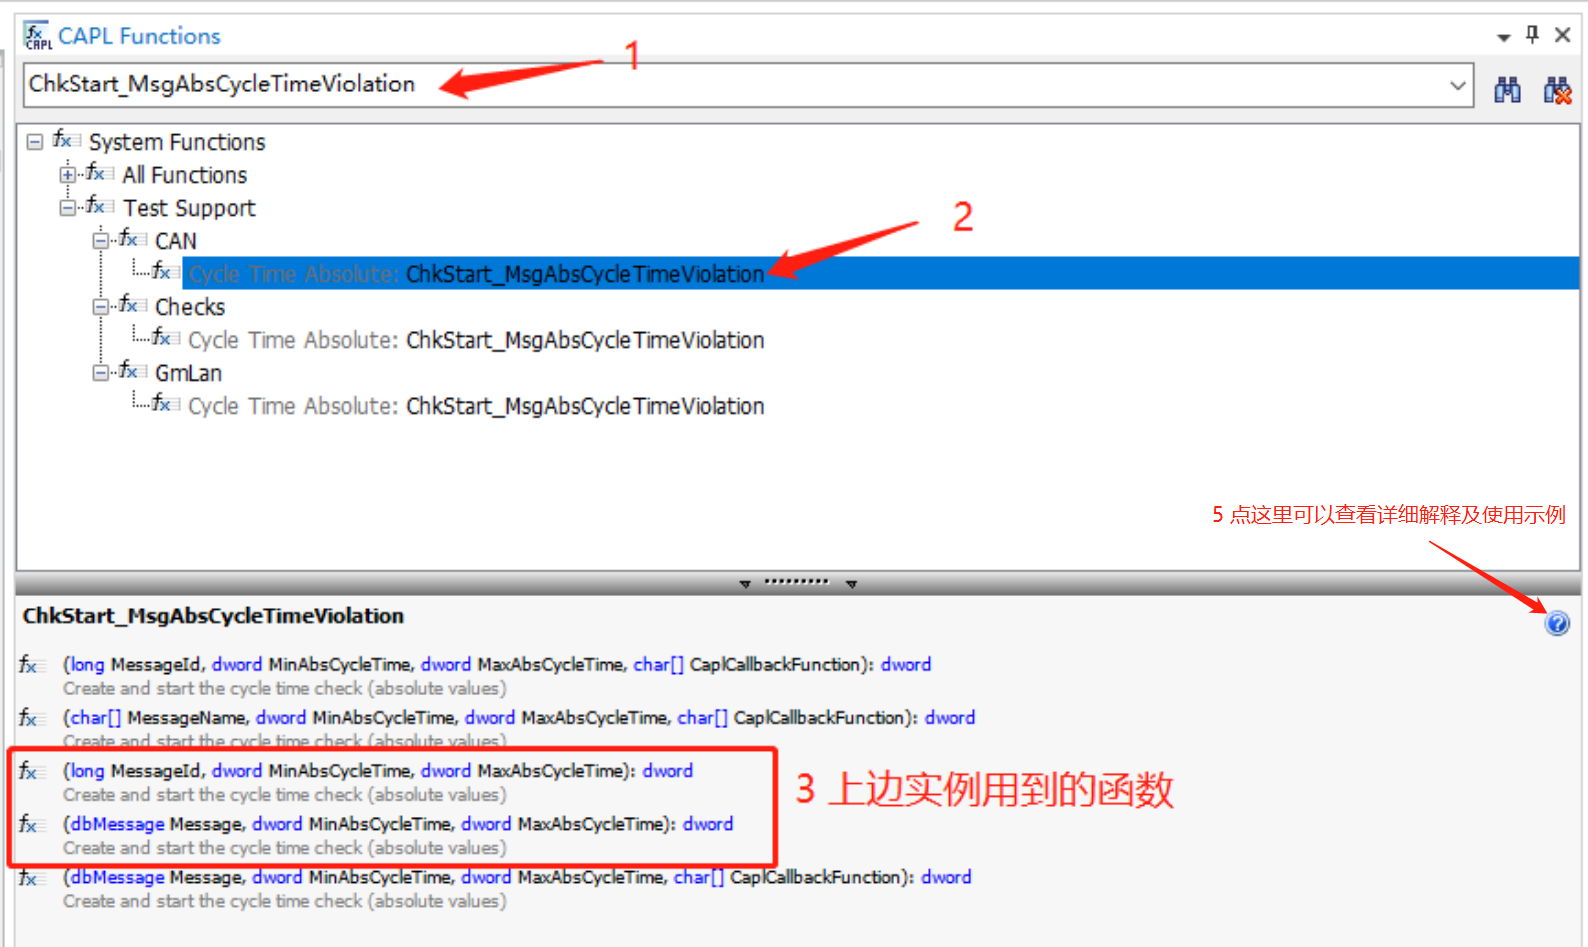Click the right splitter down arrow
The image size is (1588, 947).
[x=851, y=583]
